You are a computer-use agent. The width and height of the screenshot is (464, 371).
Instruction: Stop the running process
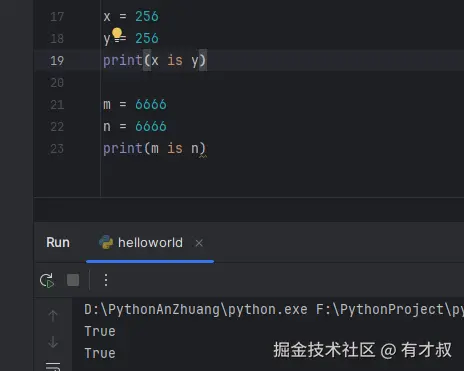click(x=73, y=280)
